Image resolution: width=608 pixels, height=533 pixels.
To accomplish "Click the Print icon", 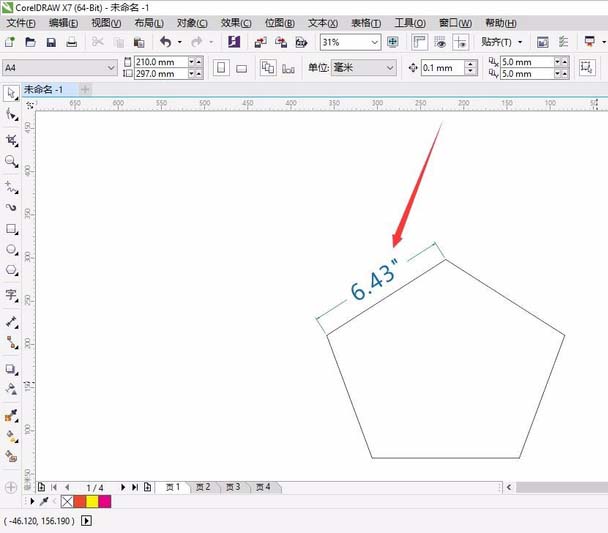I will 71,42.
